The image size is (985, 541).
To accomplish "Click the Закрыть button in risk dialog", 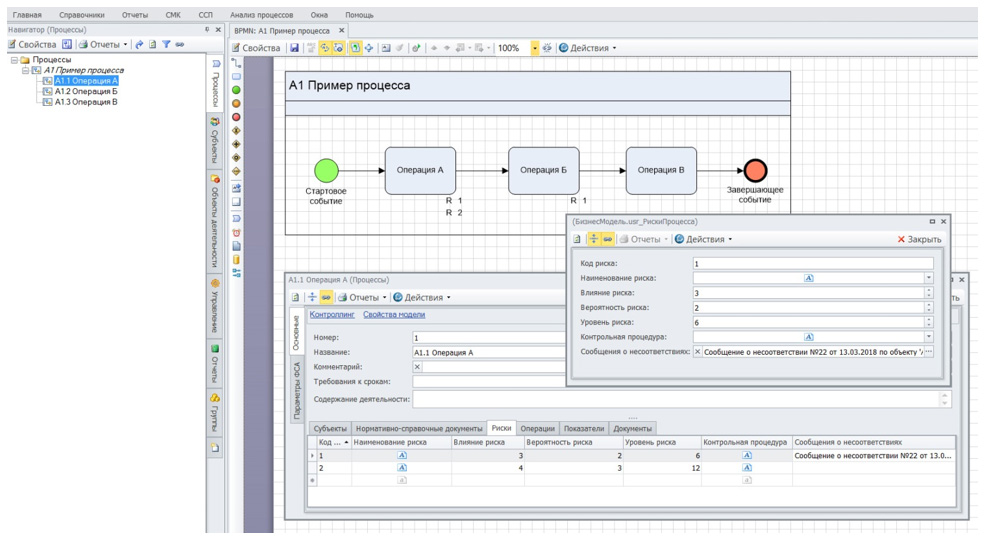I will (x=919, y=240).
